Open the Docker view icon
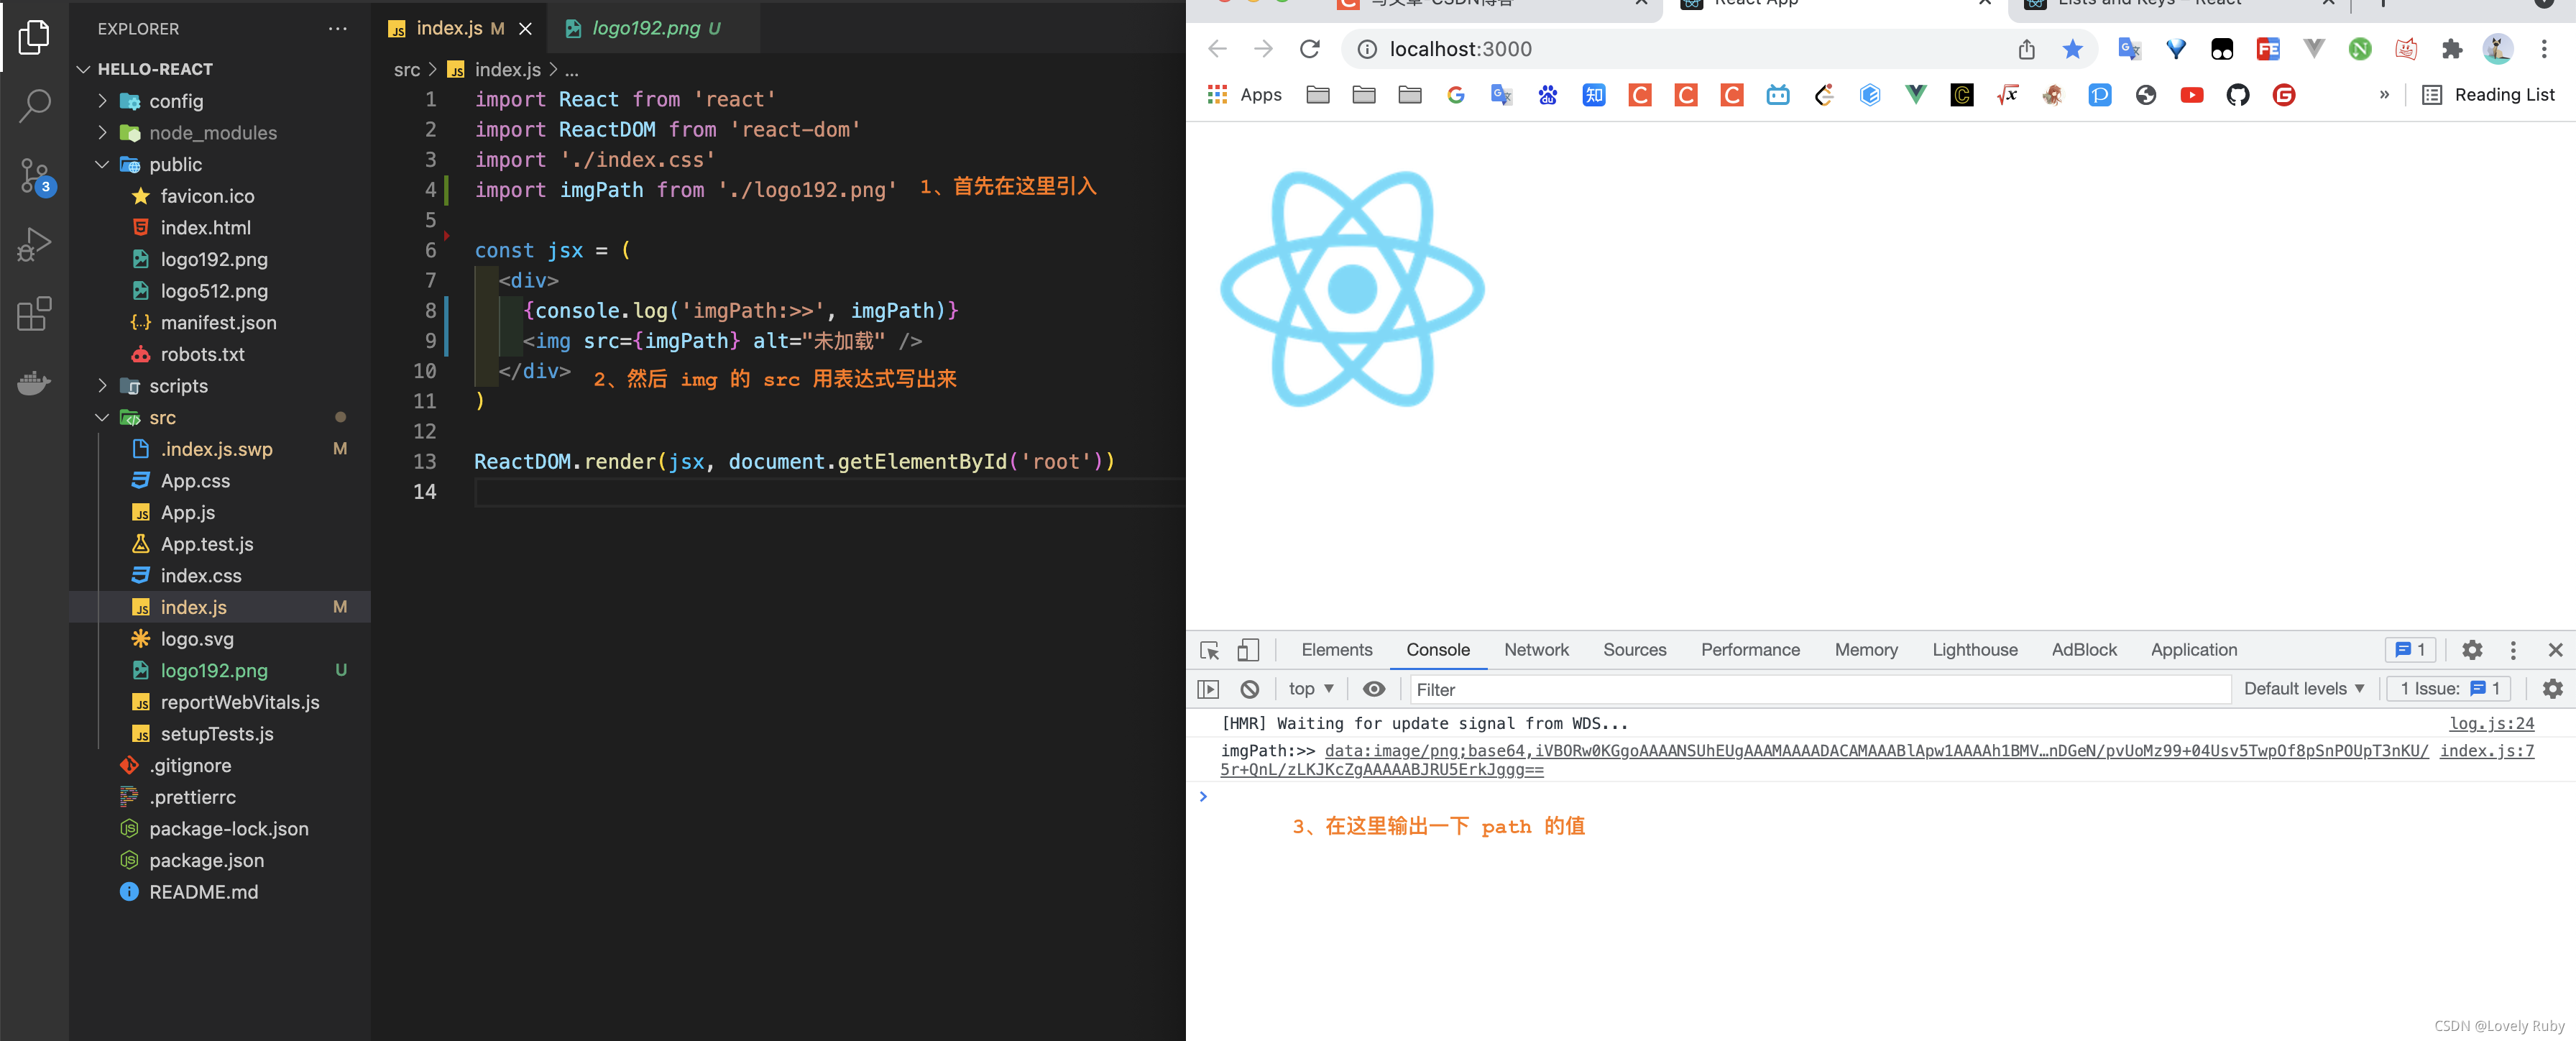This screenshot has width=2576, height=1041. (x=34, y=383)
